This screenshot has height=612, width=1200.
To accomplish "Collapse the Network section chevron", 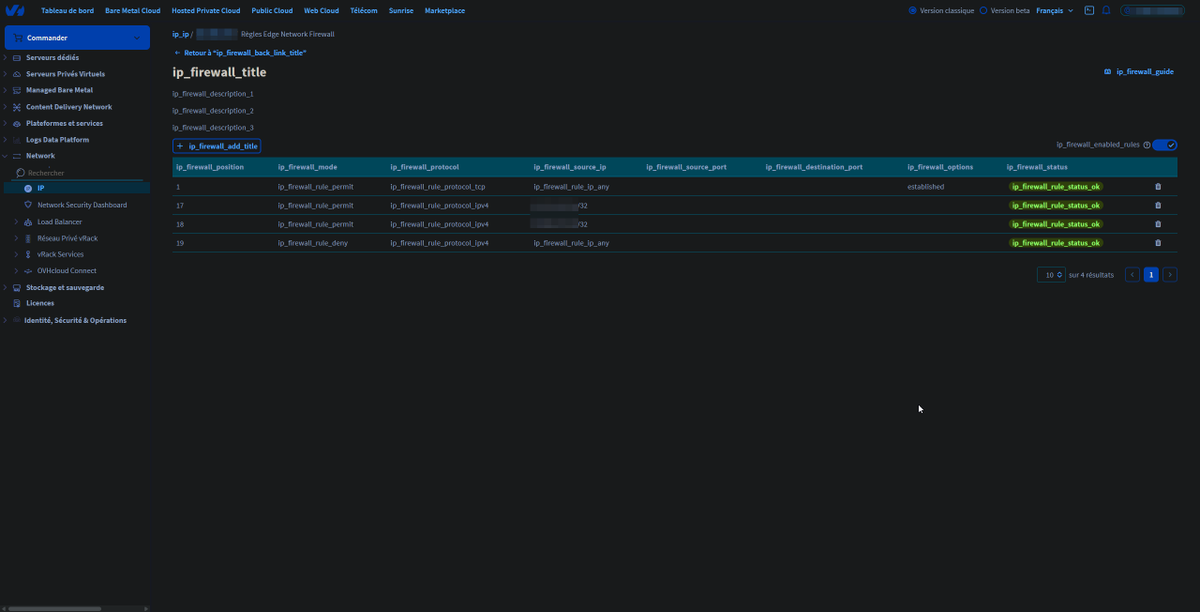I will [5, 156].
